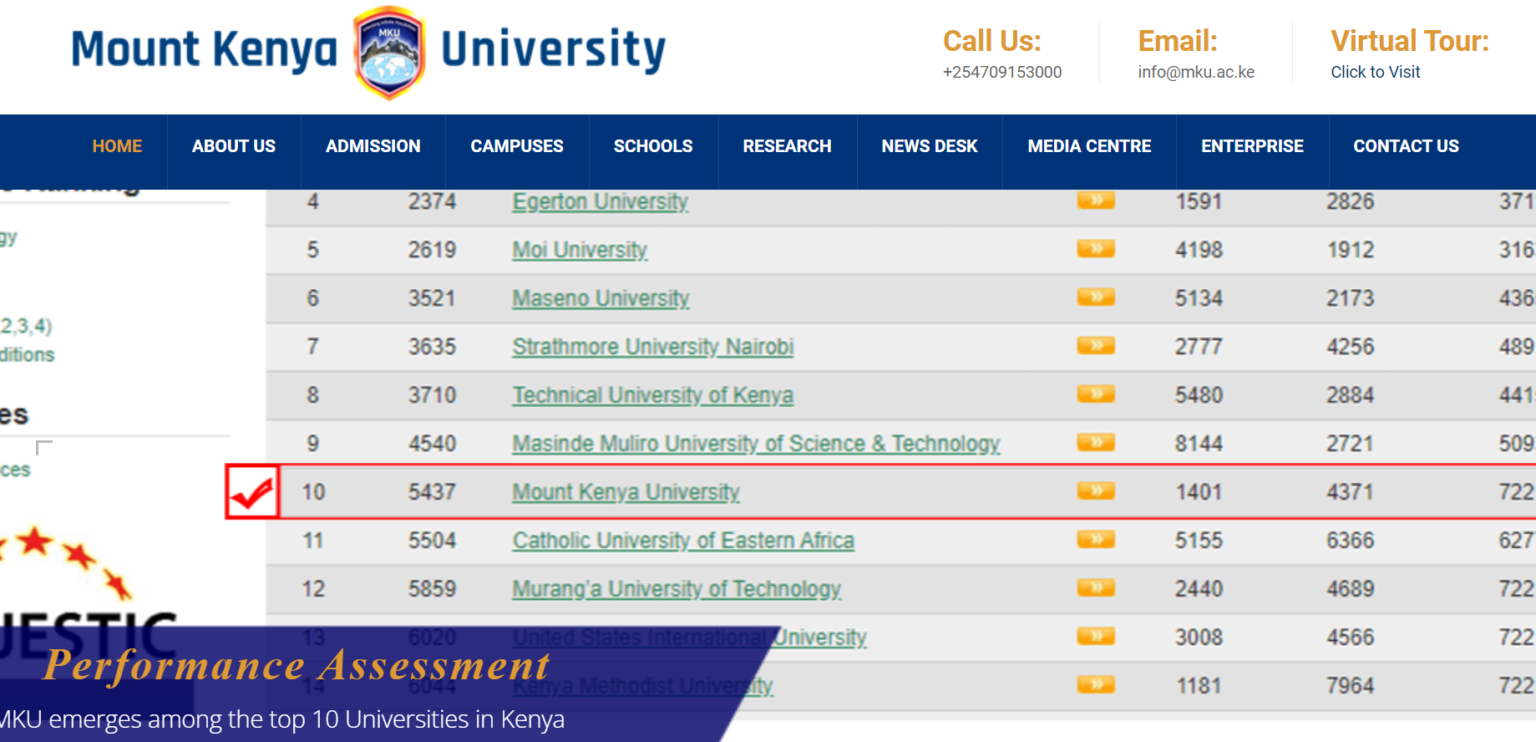
Task: Click the detail arrow beside Catholic University of Eastern Africa
Action: click(1095, 538)
